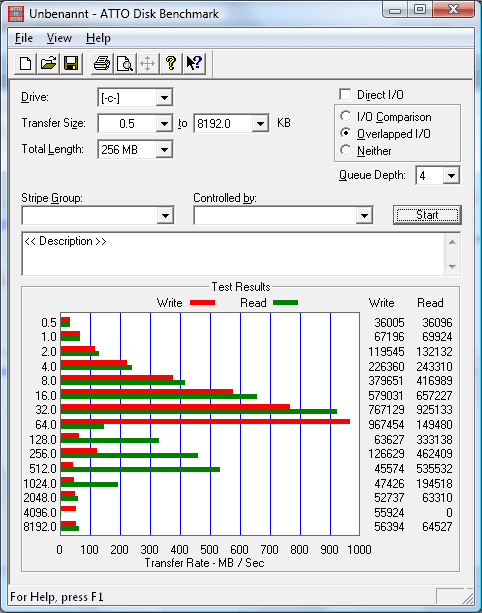Expand the Stripe Group dropdown
Screen dimensions: 482x613
point(165,215)
